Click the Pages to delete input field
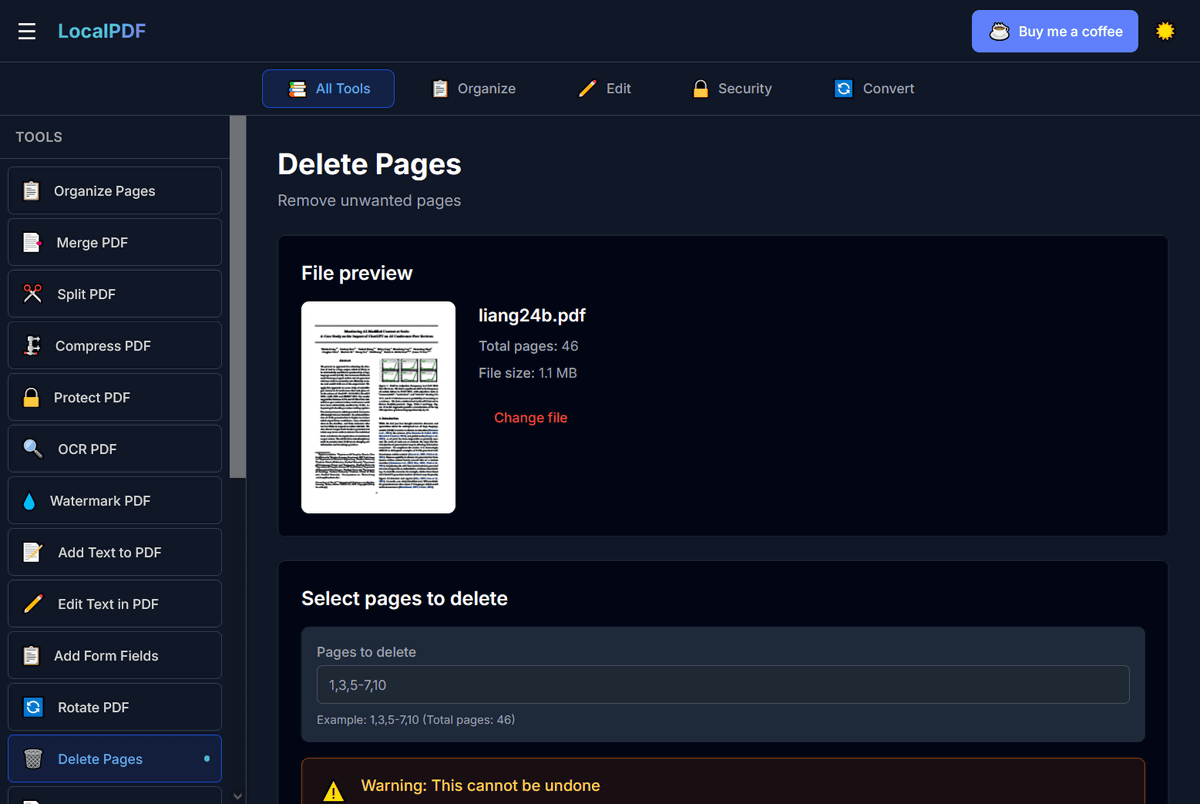1200x804 pixels. (x=722, y=685)
